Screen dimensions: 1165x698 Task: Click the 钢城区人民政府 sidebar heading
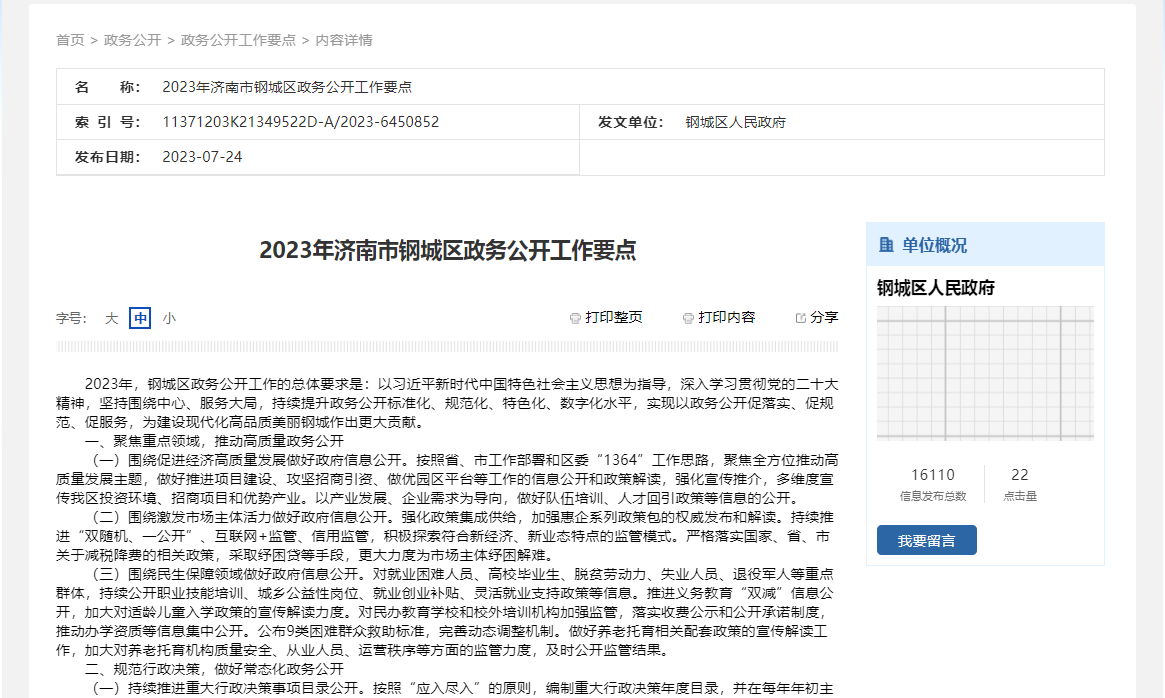936,288
